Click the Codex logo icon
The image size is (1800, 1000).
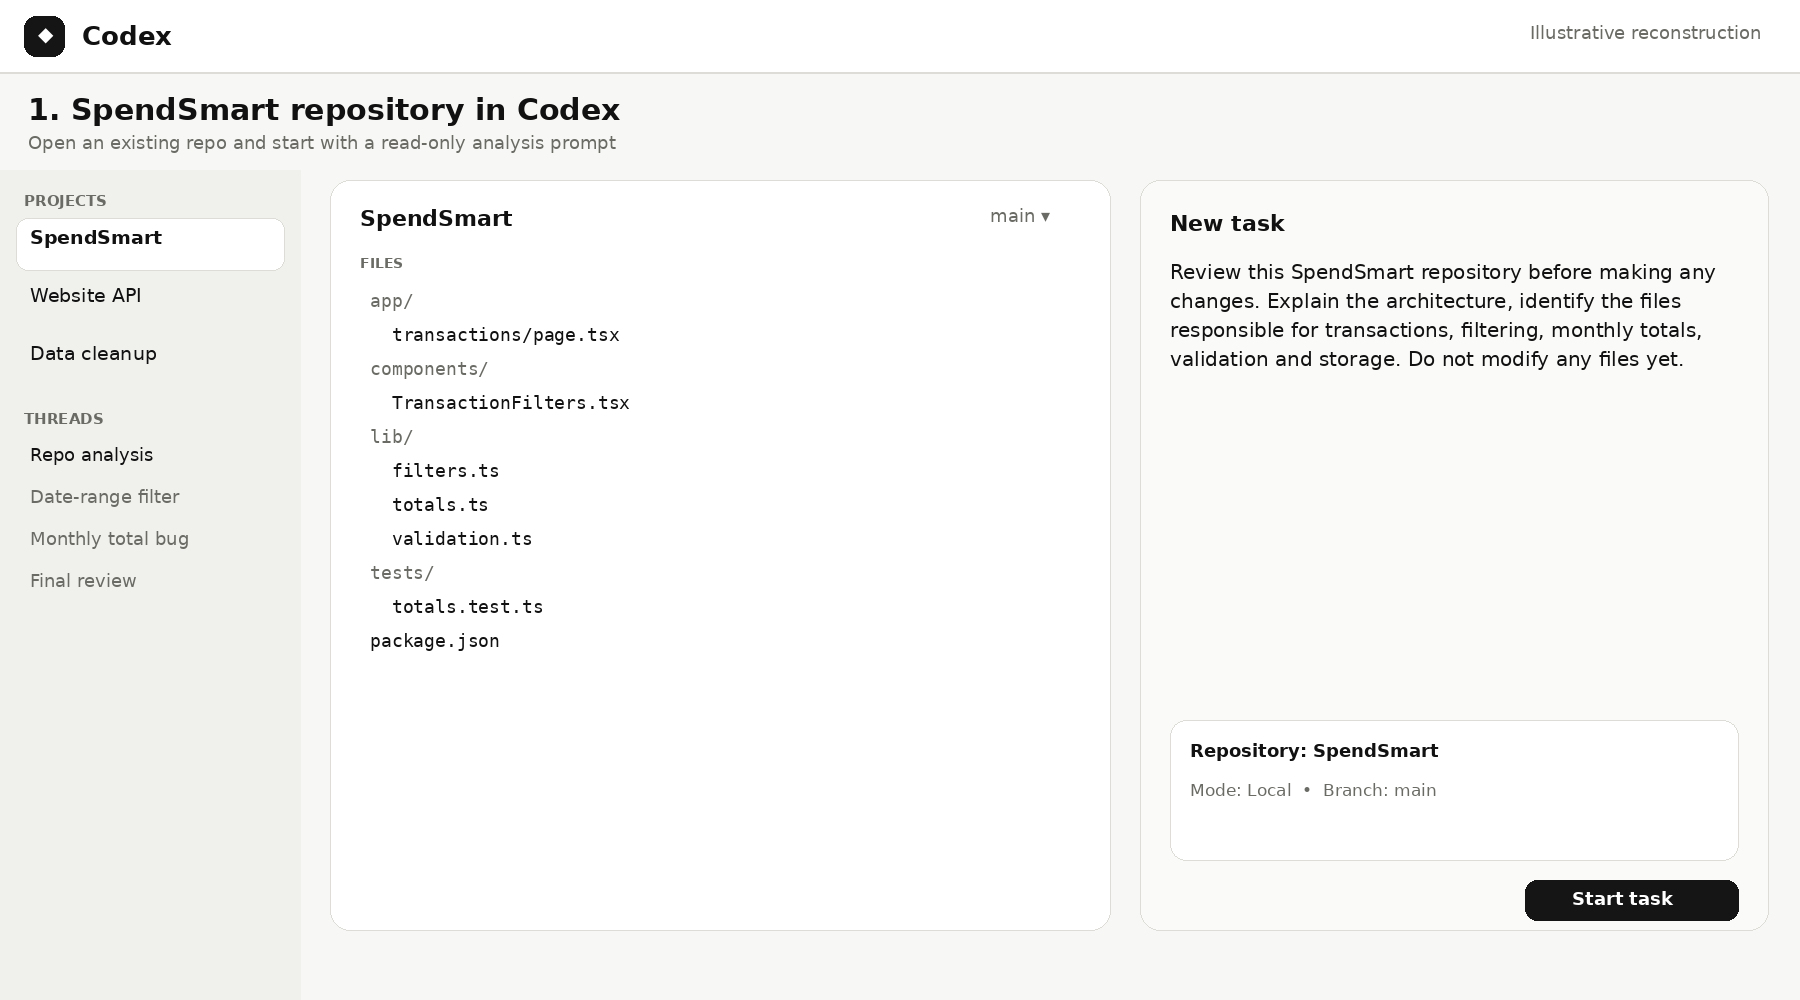(x=44, y=36)
